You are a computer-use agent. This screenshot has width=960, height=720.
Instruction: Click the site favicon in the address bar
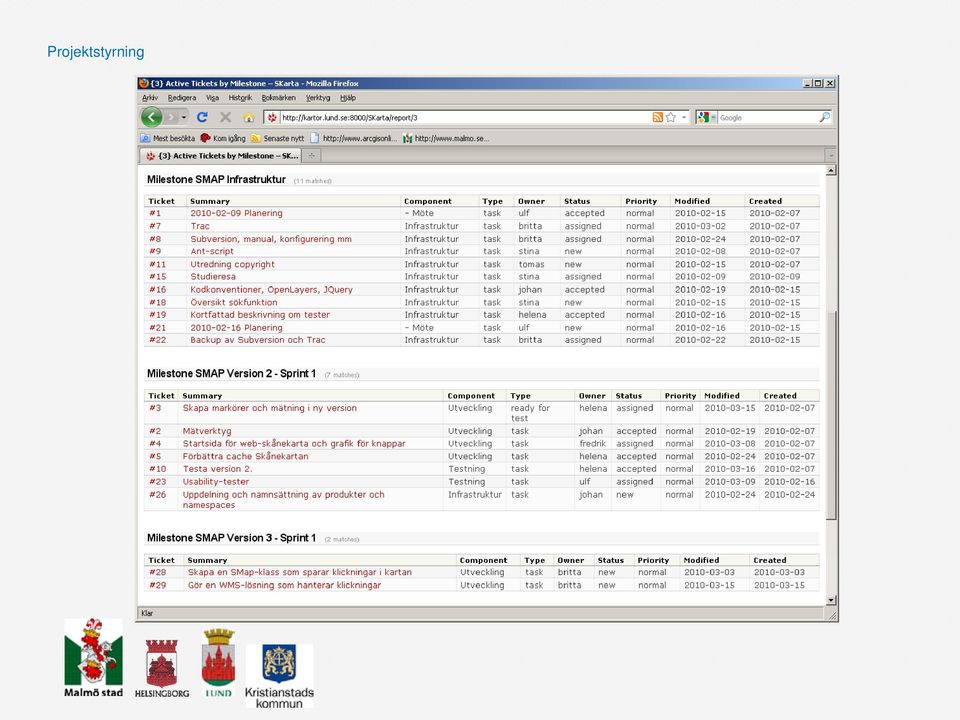pyautogui.click(x=272, y=117)
